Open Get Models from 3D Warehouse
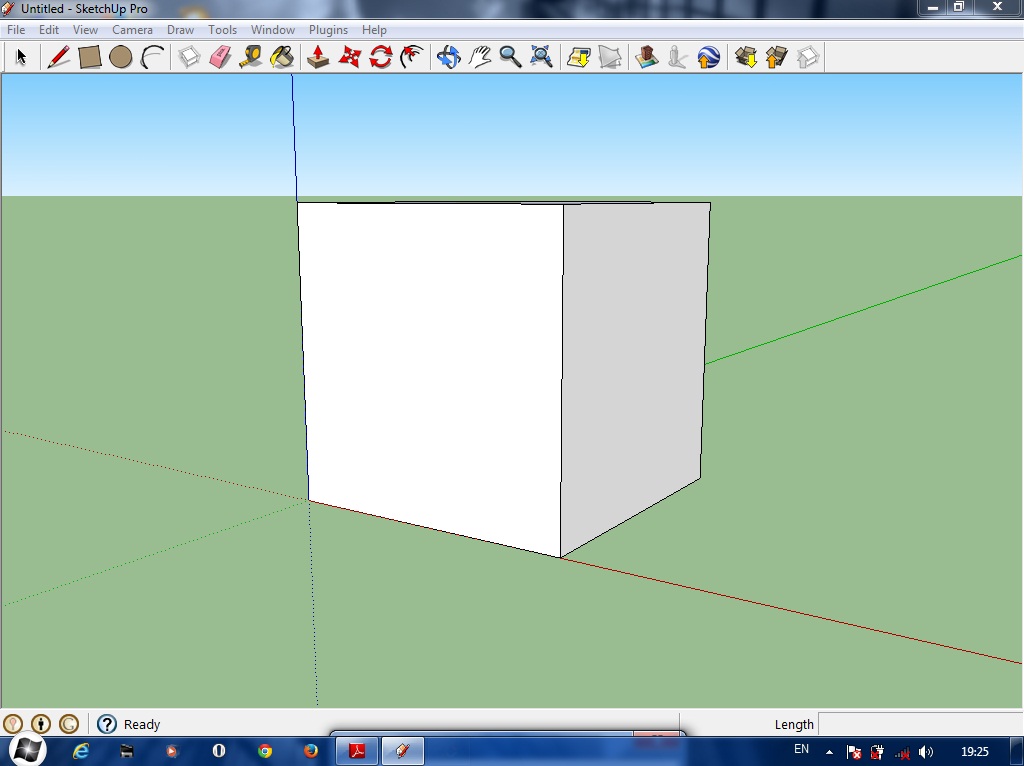 (745, 57)
